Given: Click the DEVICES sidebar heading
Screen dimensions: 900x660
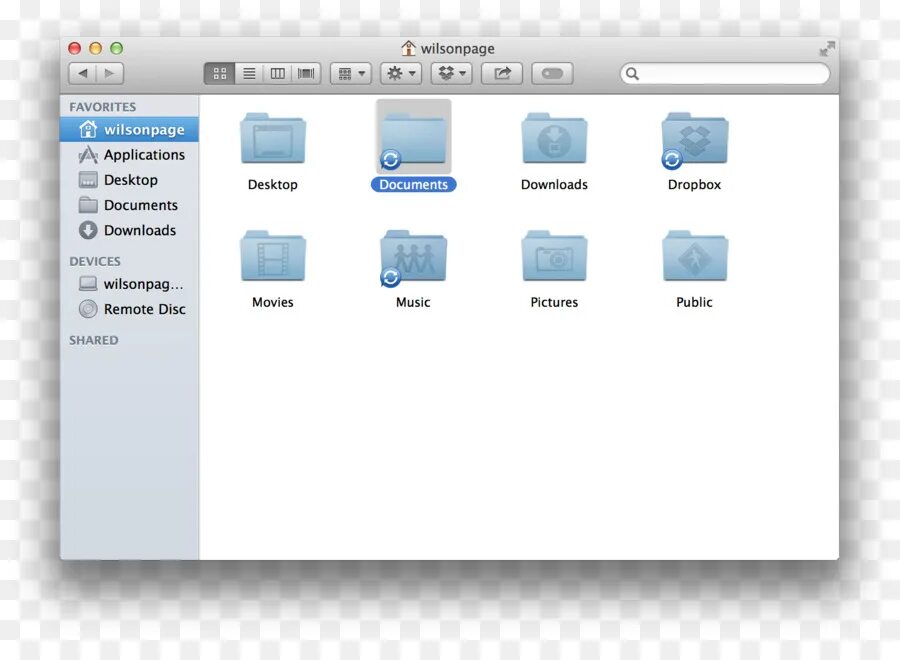Looking at the screenshot, I should tap(95, 261).
